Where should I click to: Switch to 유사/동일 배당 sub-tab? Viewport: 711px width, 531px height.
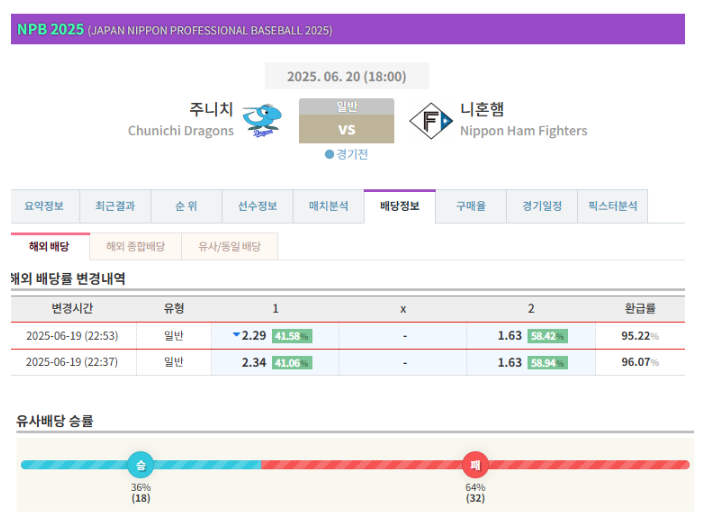coord(229,247)
